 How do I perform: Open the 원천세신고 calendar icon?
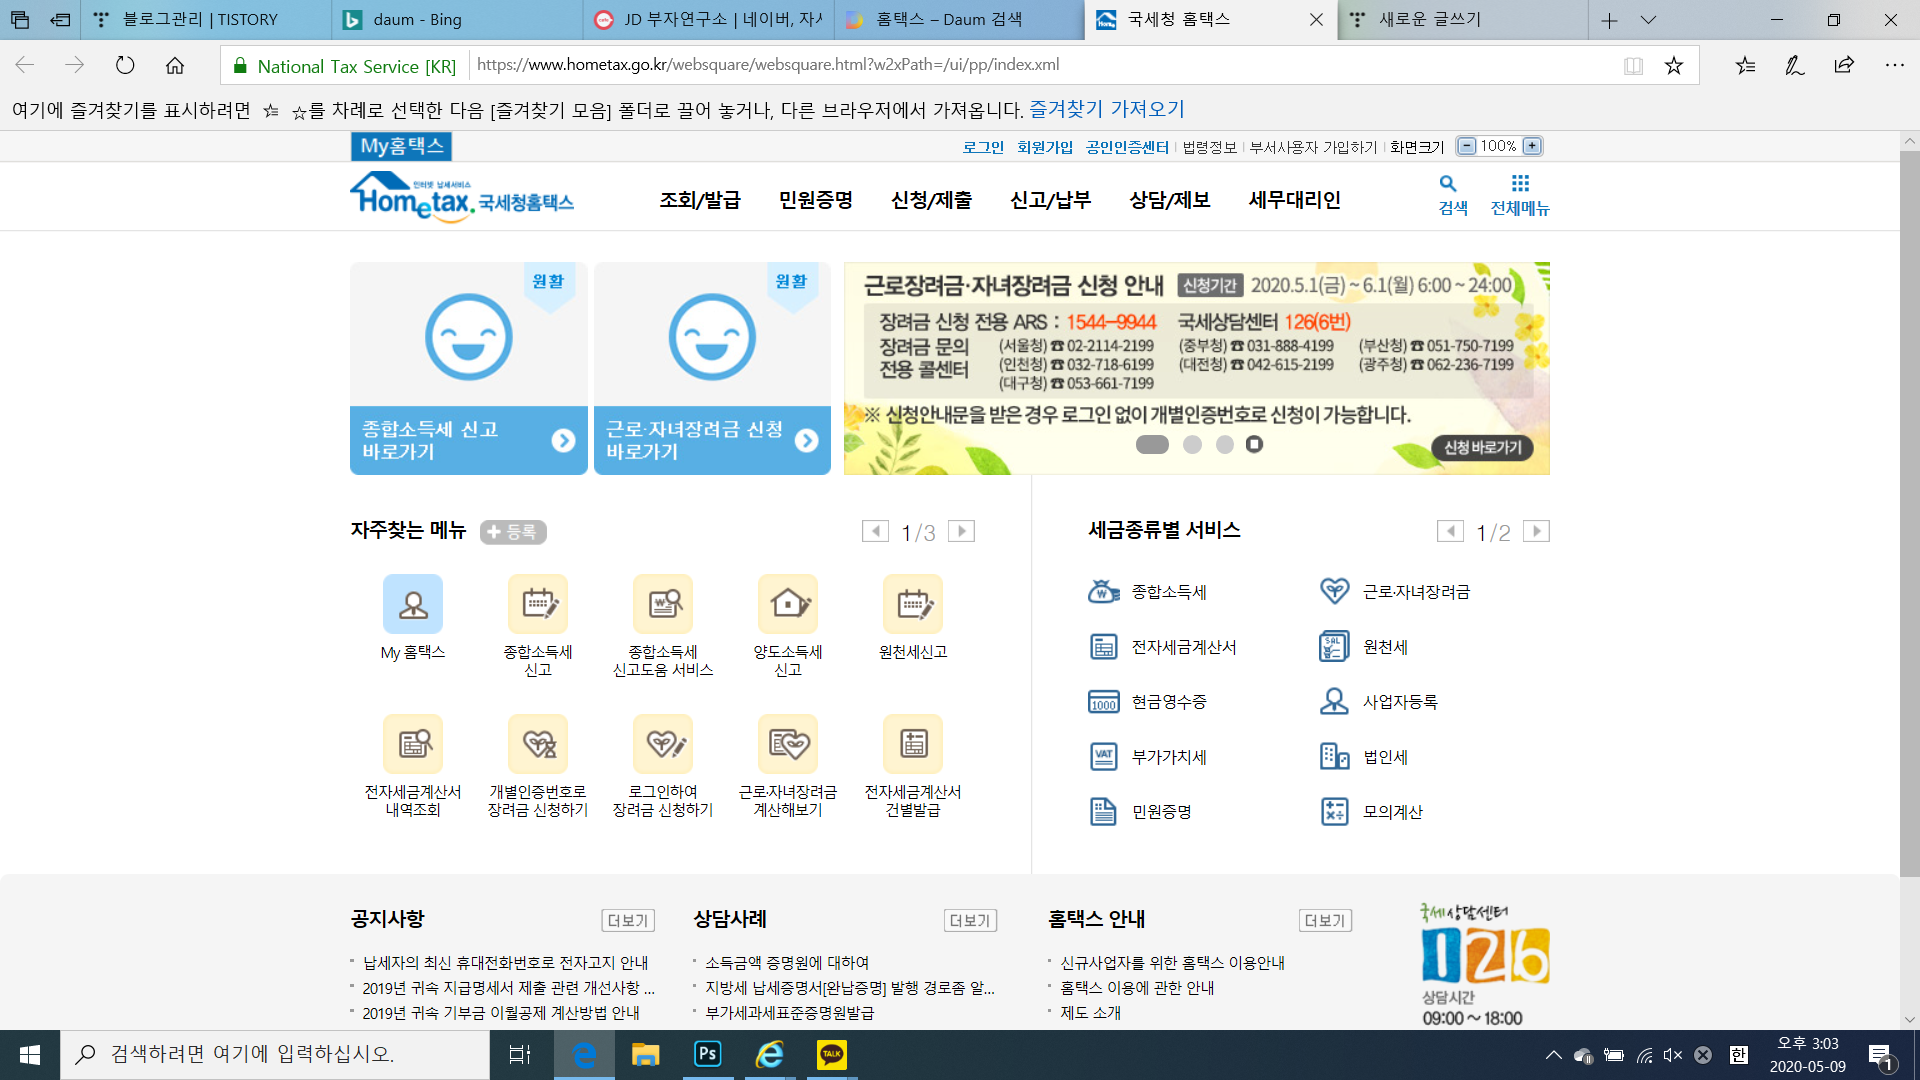912,604
